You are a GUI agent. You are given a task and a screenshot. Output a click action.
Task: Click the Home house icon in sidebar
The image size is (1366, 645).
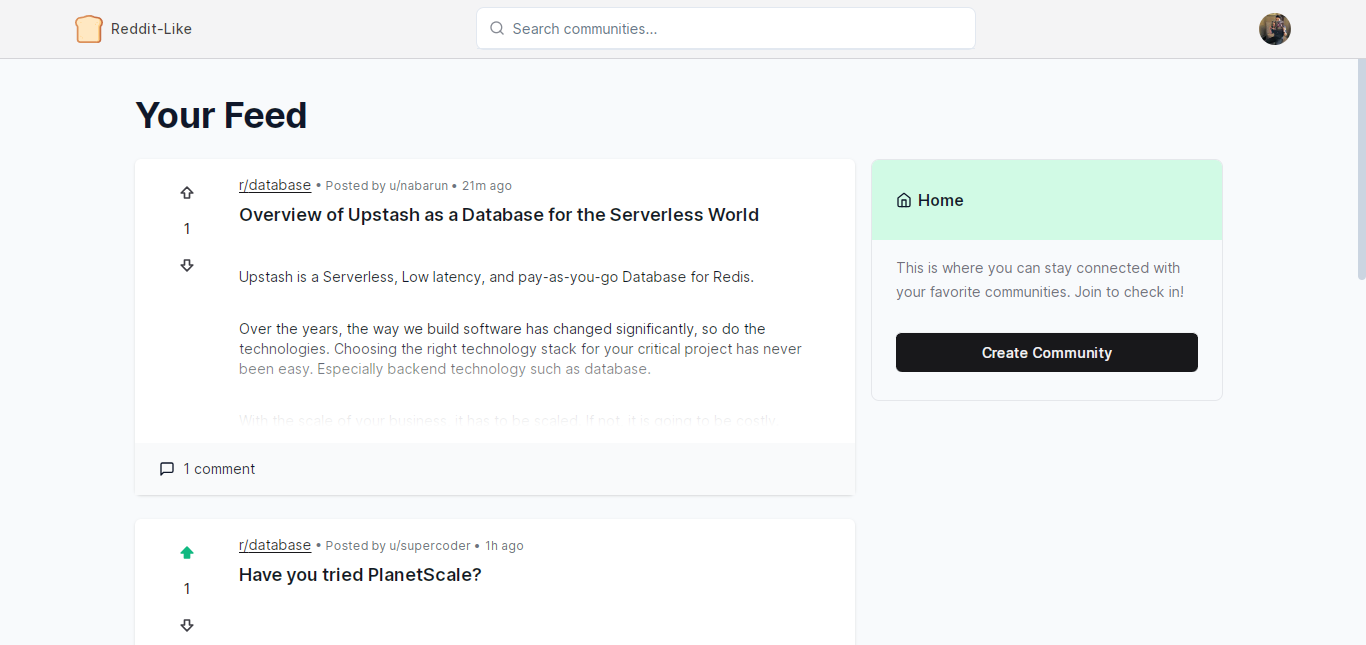coord(904,200)
